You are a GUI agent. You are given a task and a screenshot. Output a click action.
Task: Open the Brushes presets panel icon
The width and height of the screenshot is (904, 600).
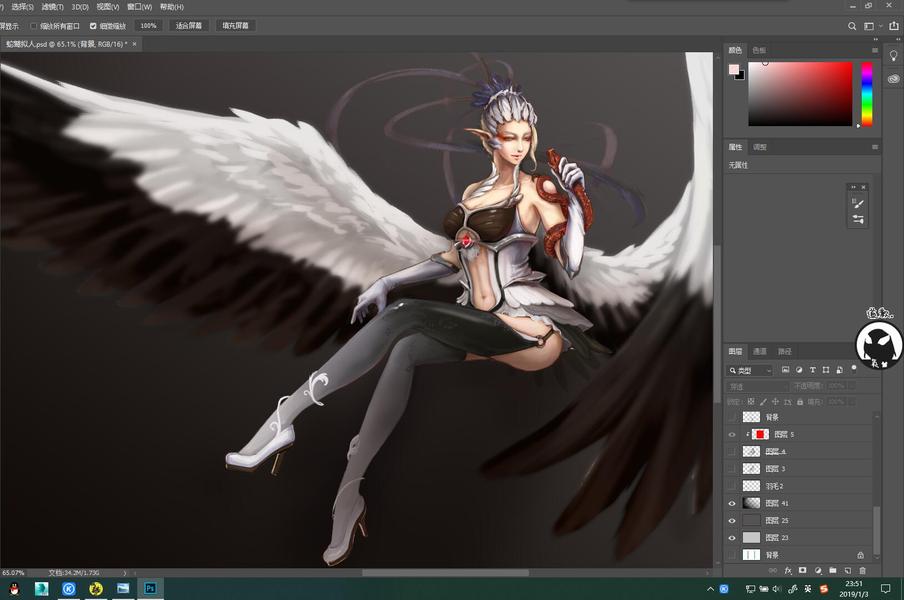pyautogui.click(x=858, y=220)
